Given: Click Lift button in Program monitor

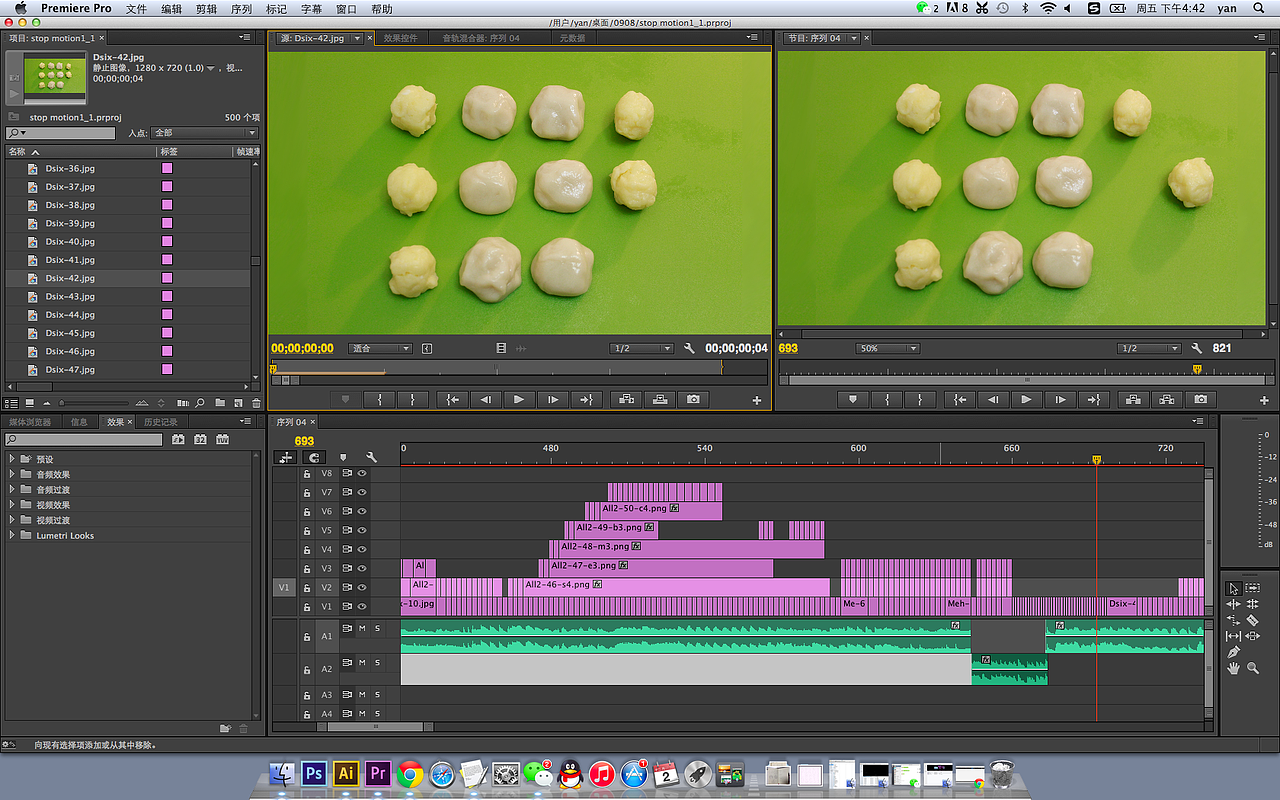Looking at the screenshot, I should point(1133,399).
